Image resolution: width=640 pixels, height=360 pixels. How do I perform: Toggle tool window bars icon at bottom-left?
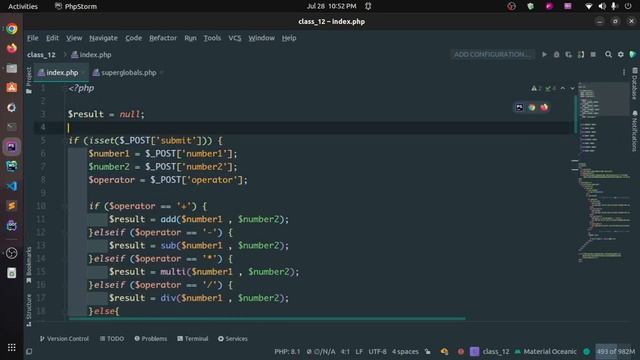[29, 351]
